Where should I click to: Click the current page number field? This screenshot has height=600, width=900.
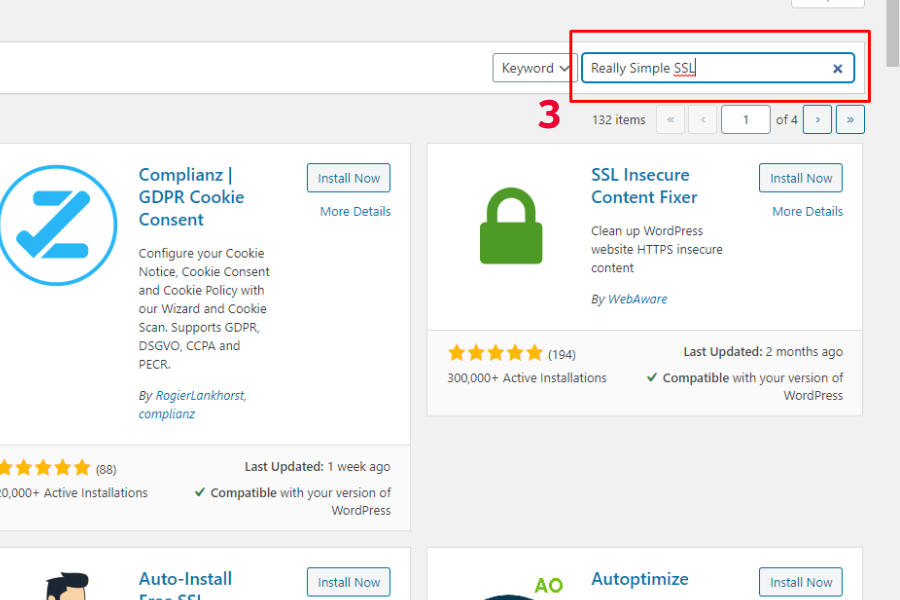745,120
